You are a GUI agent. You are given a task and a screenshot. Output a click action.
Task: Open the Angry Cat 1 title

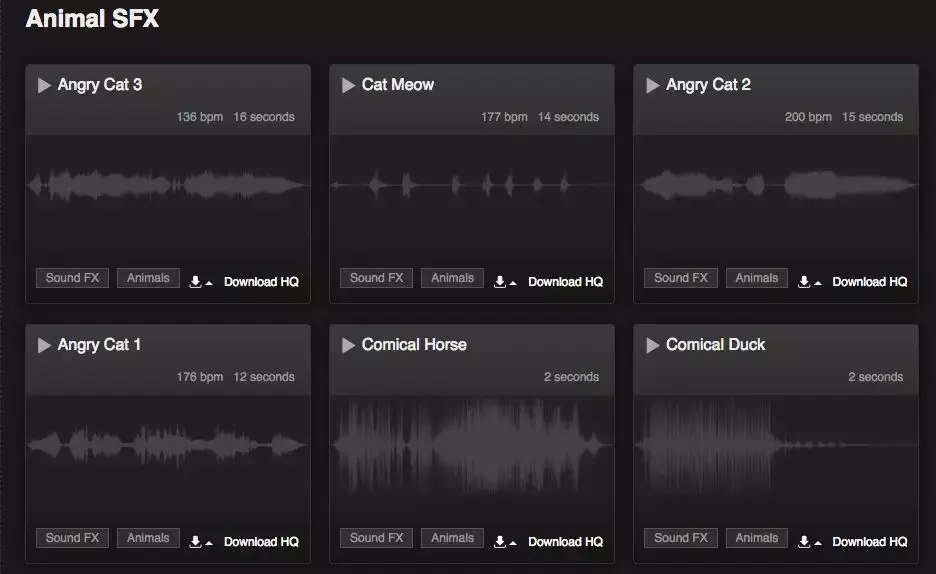[x=99, y=345]
